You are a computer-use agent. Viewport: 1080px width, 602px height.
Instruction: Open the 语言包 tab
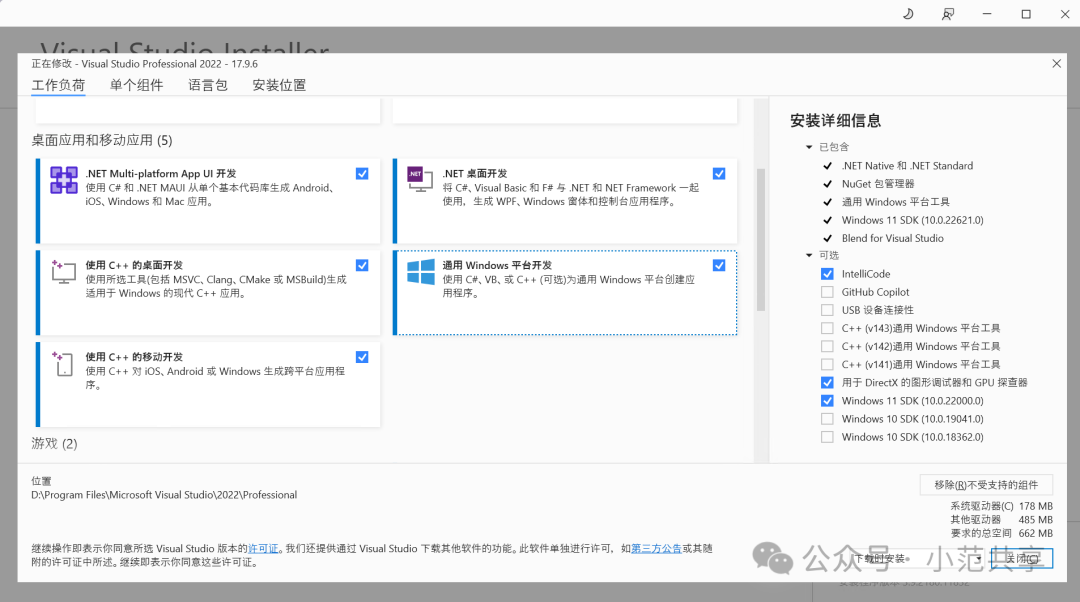207,85
